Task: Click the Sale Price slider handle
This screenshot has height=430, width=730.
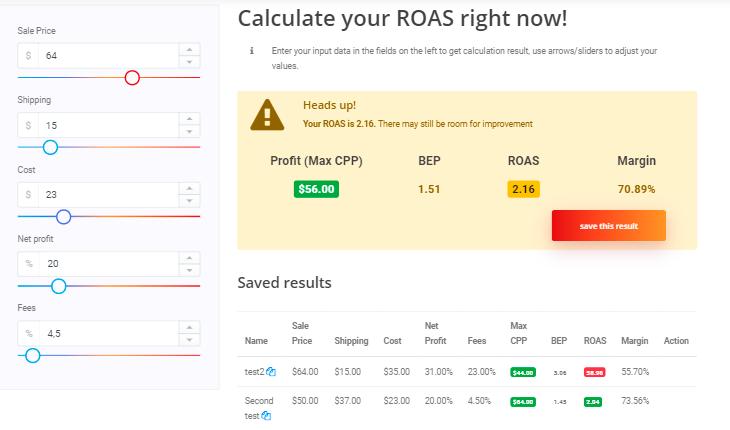Action: pos(132,78)
